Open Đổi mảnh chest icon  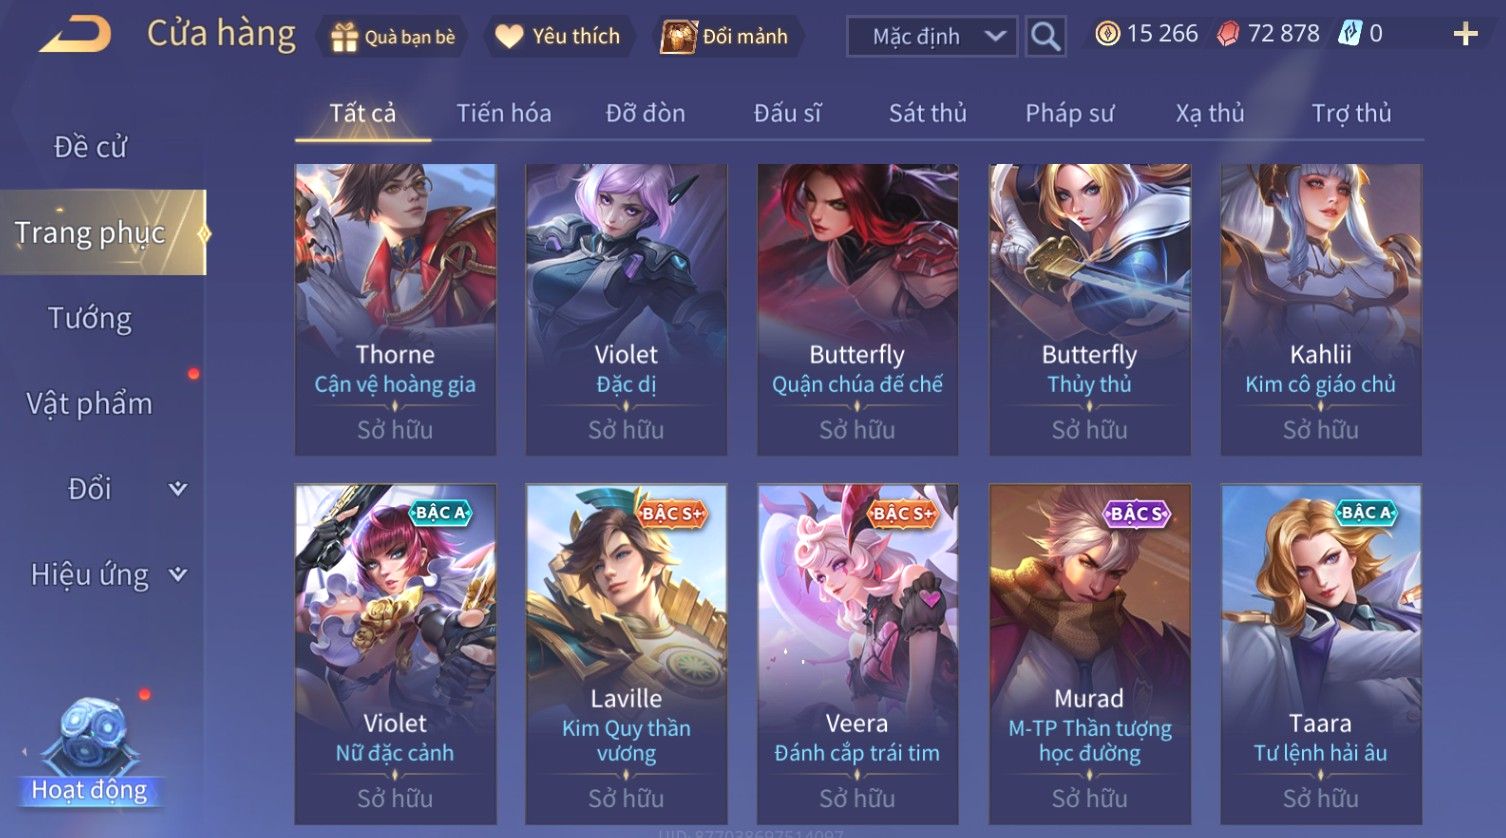coord(678,37)
